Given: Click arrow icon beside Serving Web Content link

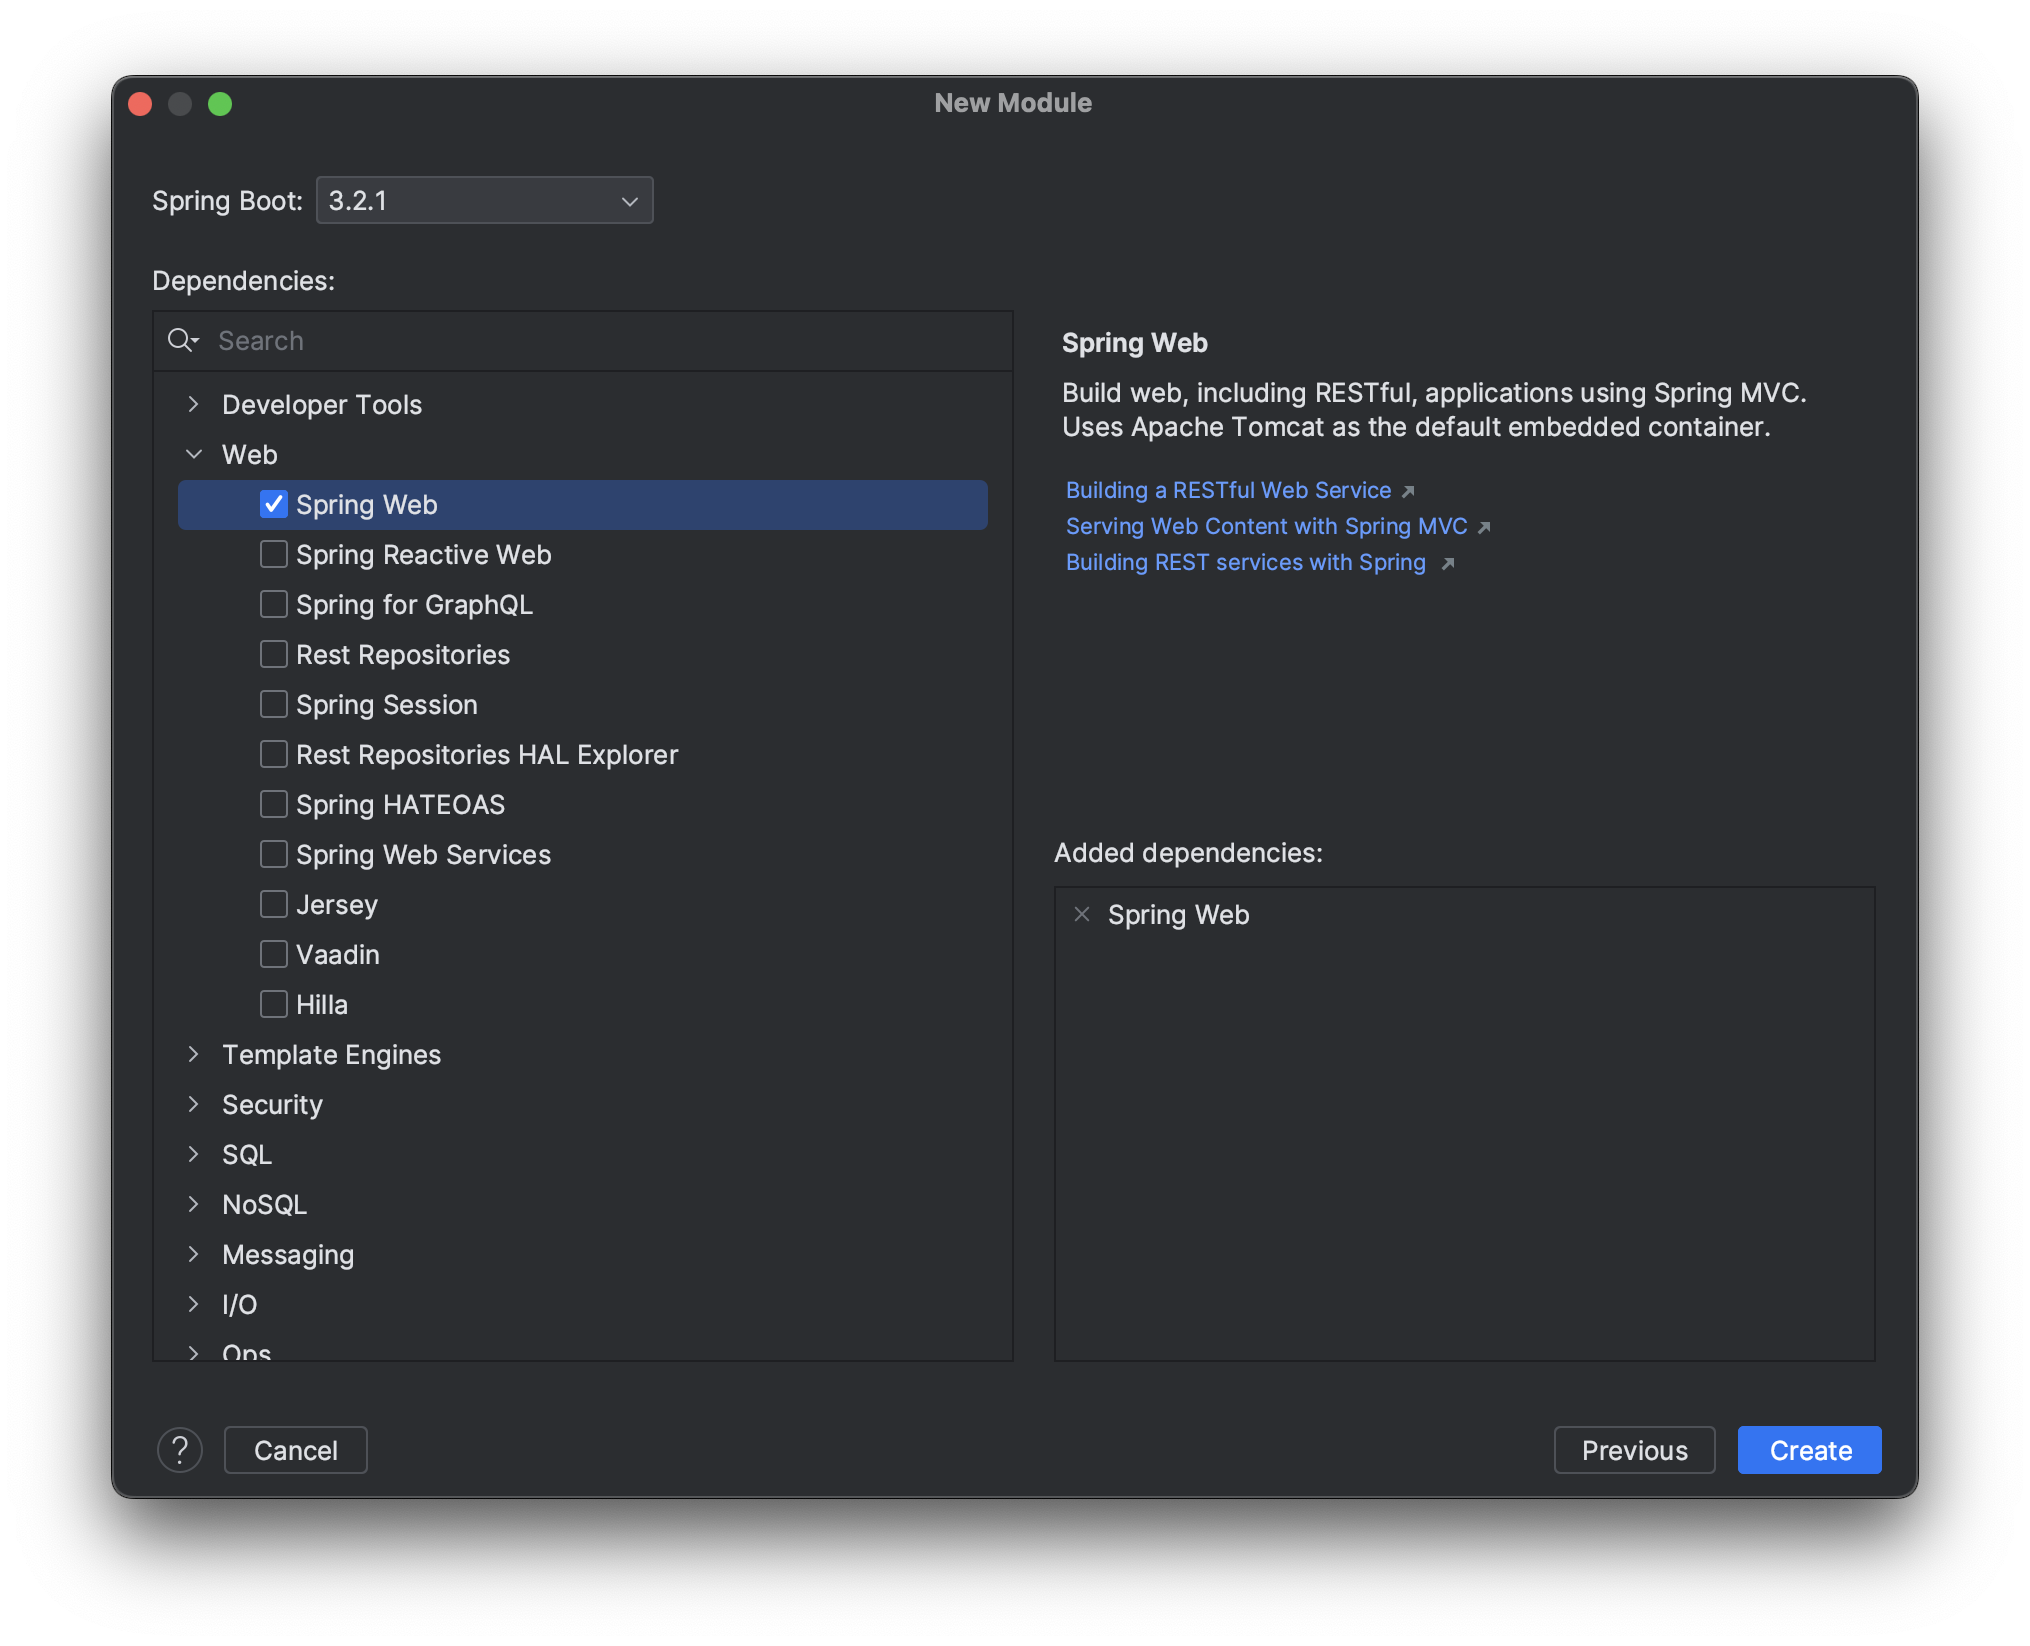Looking at the screenshot, I should point(1484,527).
